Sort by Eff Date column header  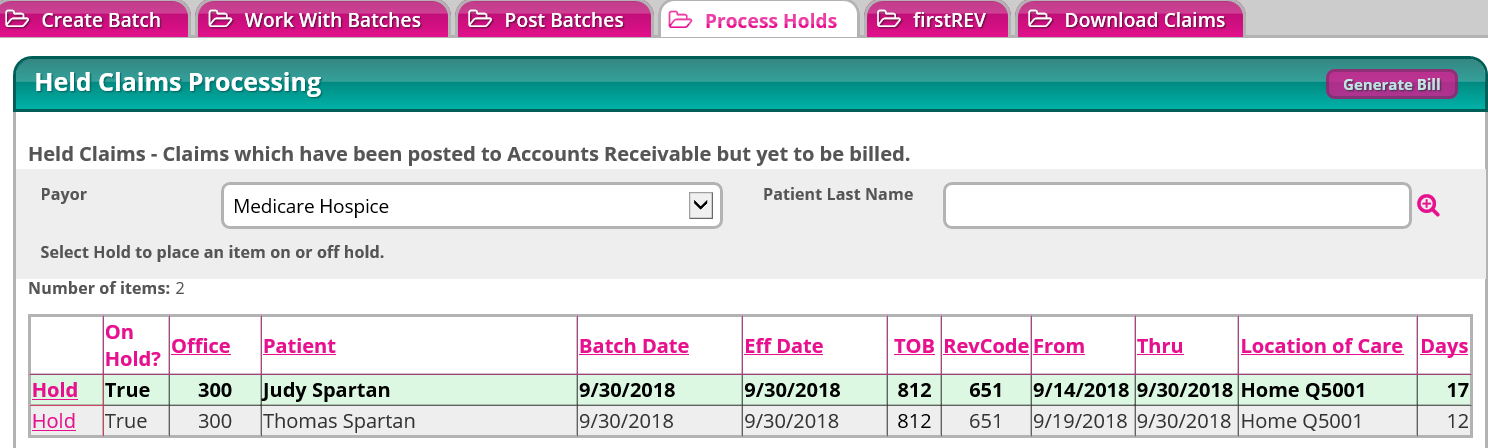[x=784, y=346]
